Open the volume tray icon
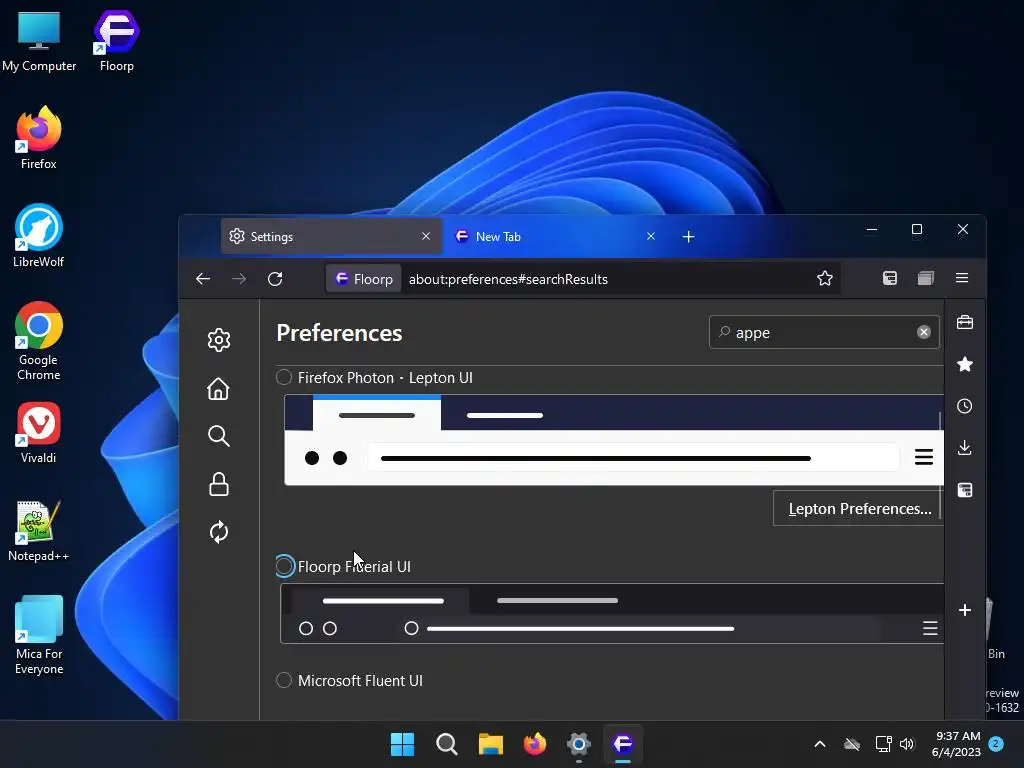Viewport: 1024px width, 768px height. [907, 744]
